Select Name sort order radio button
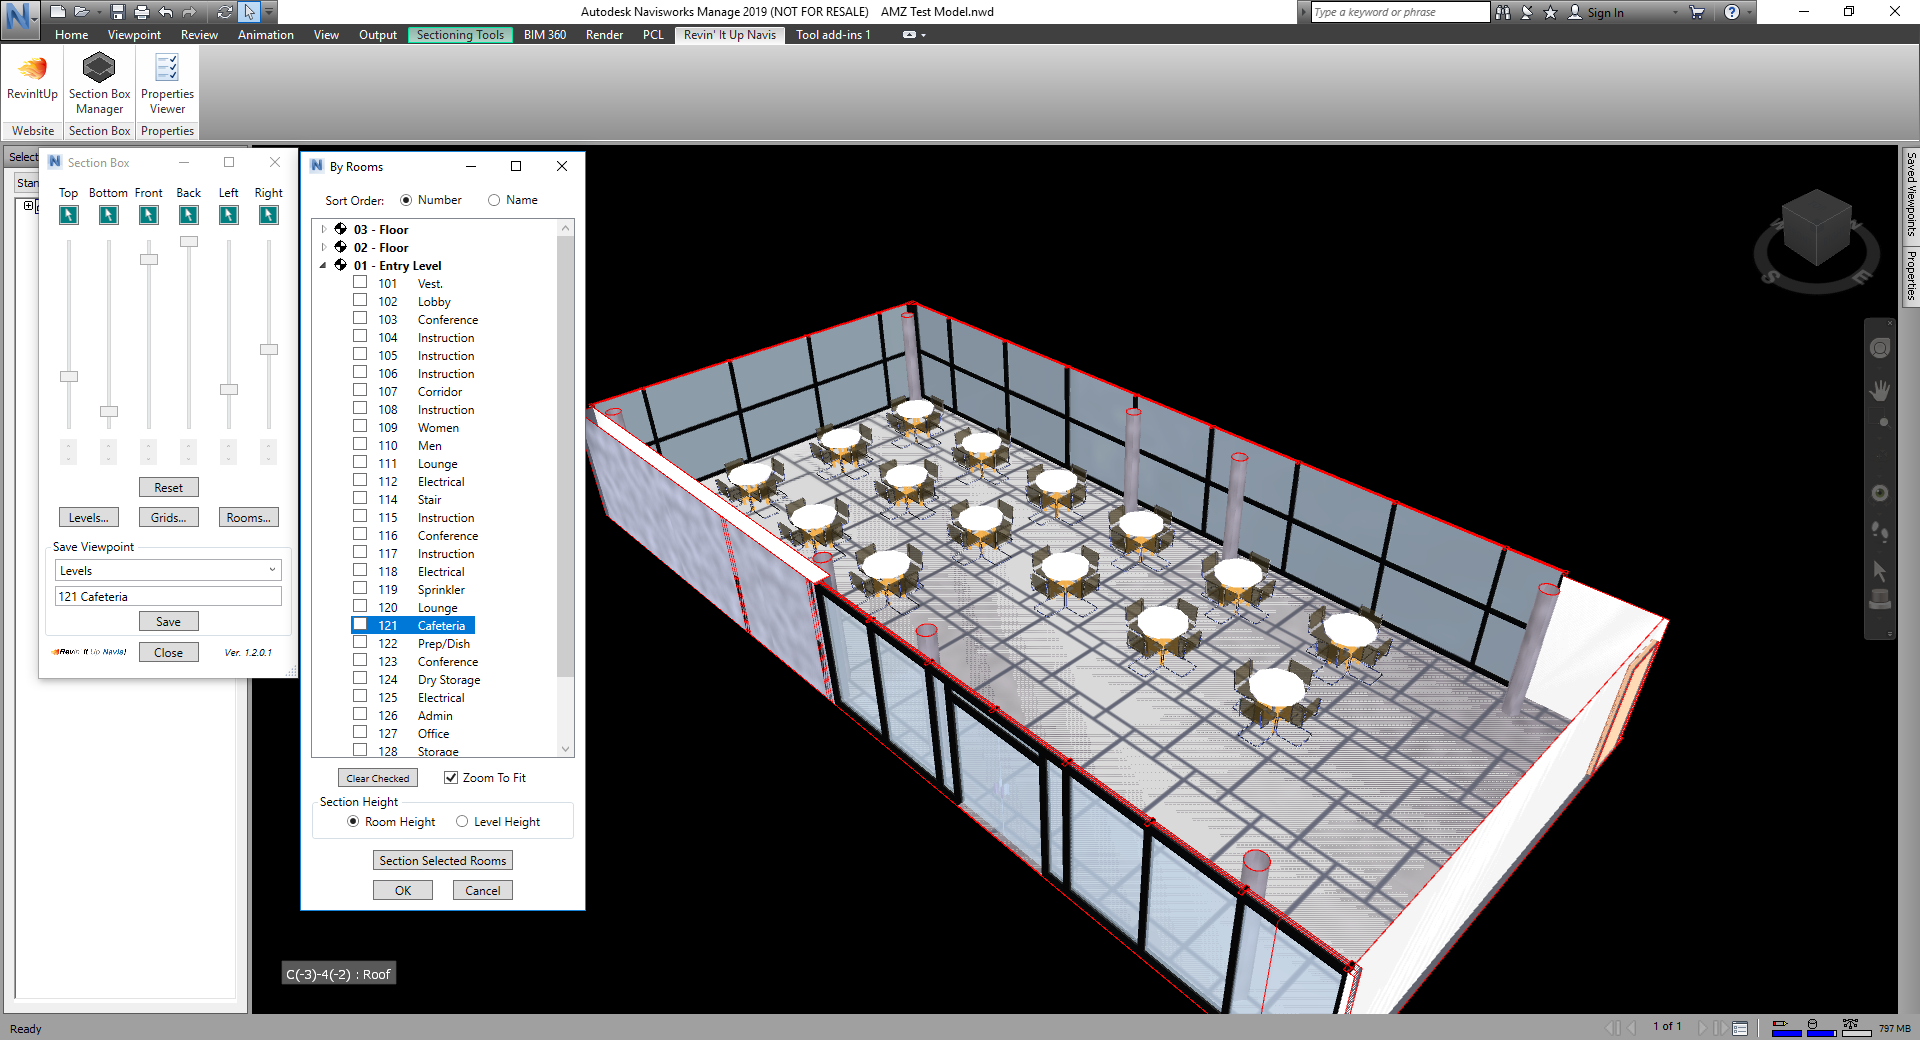 point(494,200)
